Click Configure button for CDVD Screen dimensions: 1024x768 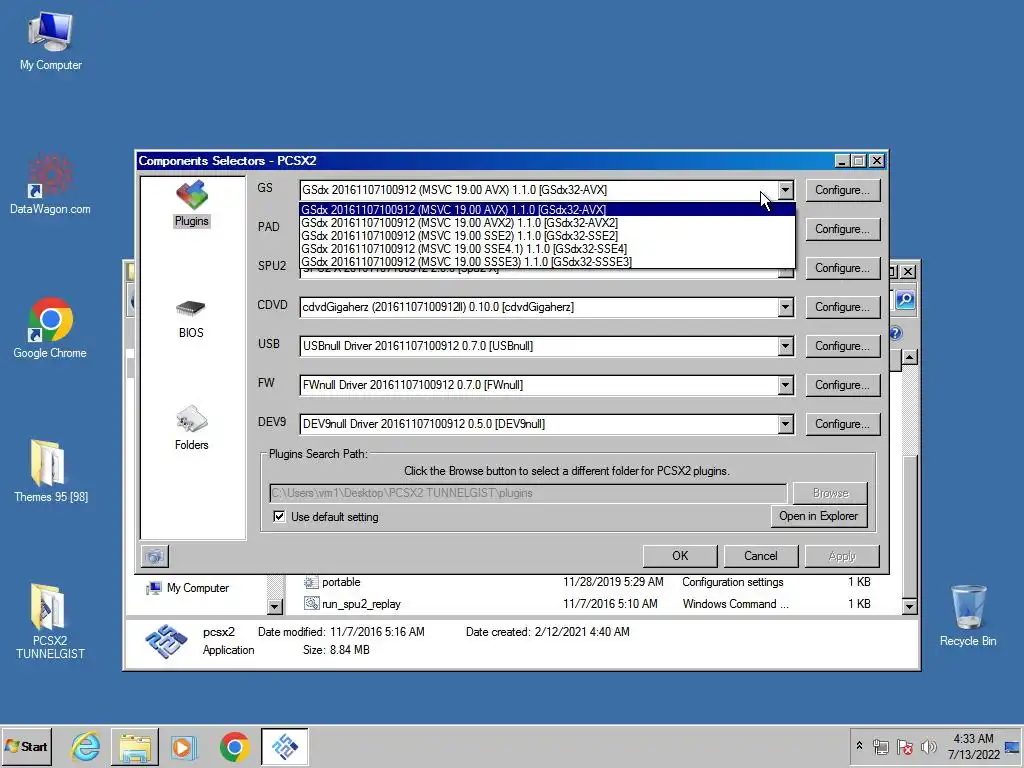click(842, 307)
